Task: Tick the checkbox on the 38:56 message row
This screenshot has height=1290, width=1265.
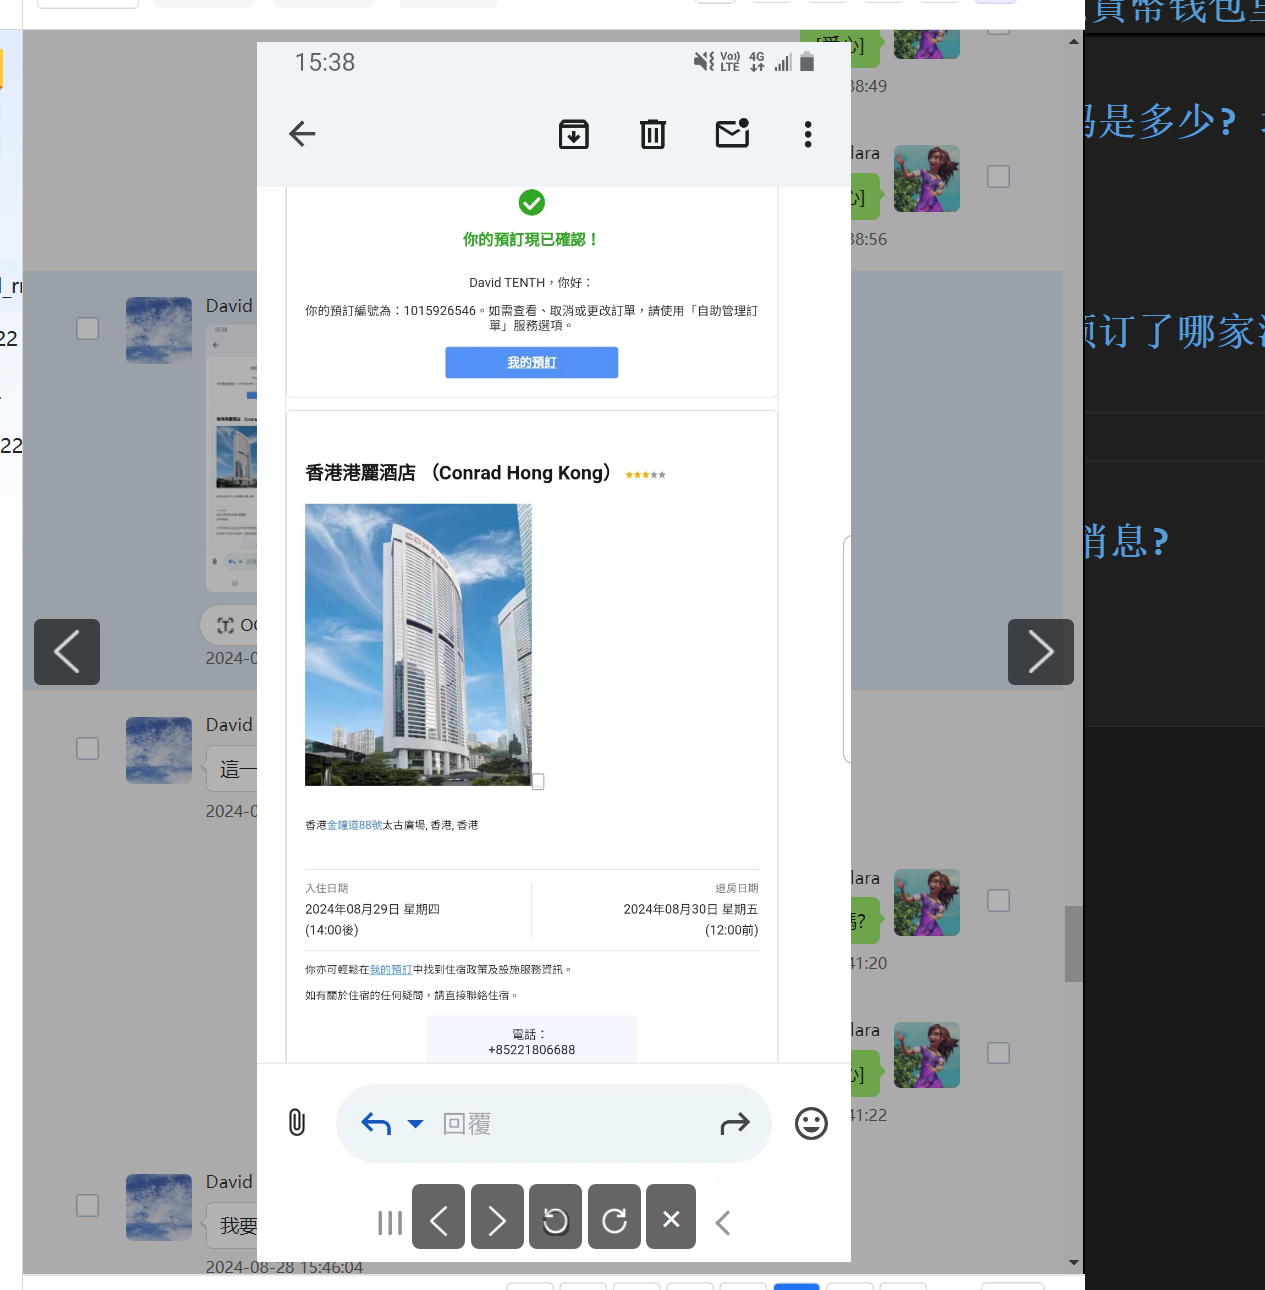Action: [998, 176]
